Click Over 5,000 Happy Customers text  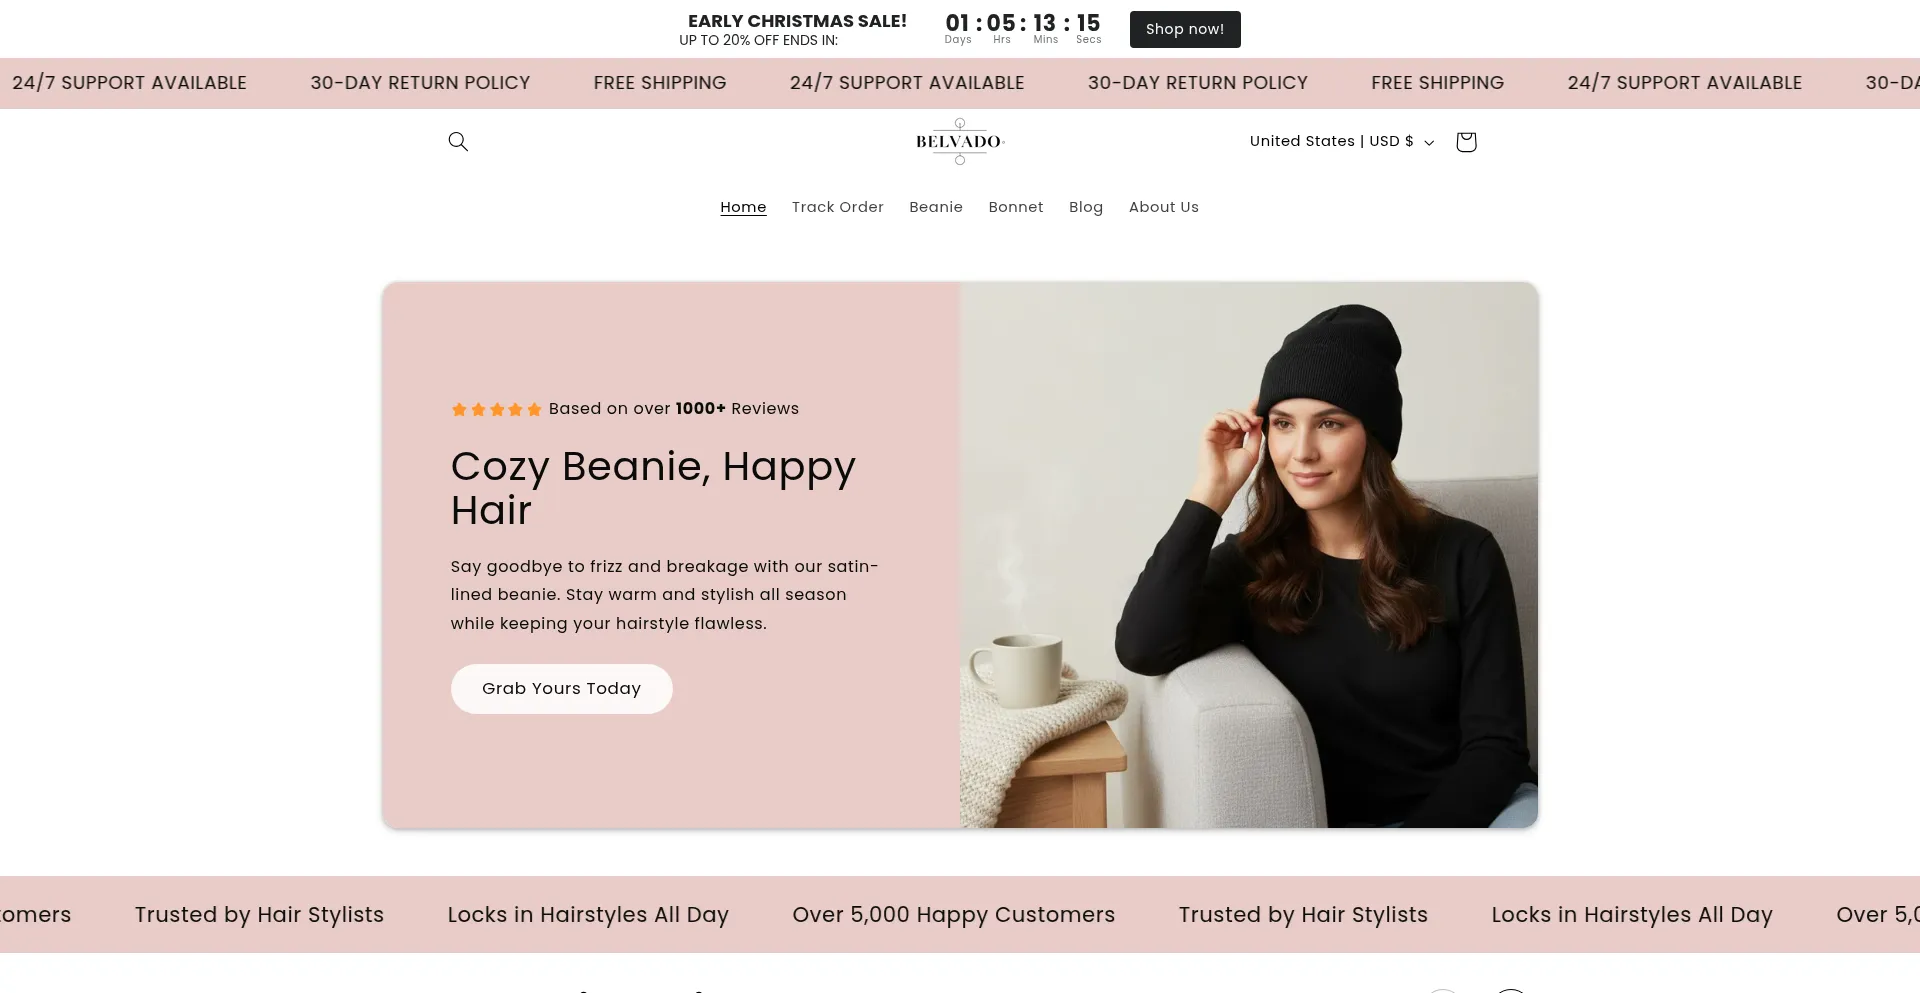(953, 915)
